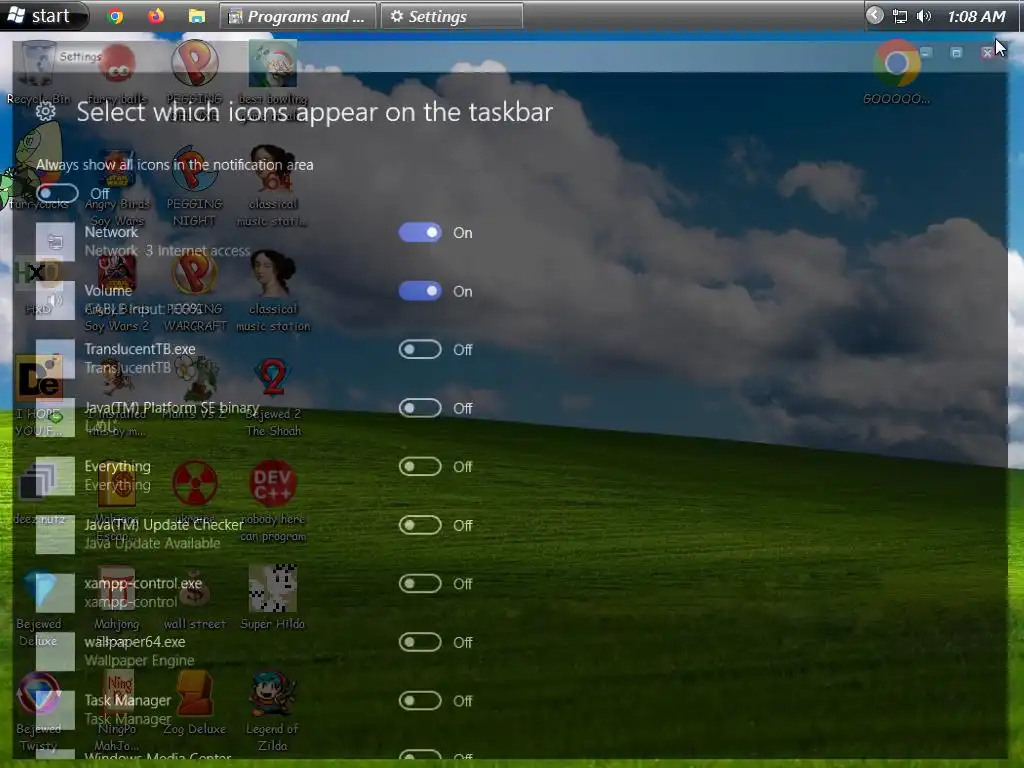Enable the Java(TM) Platform SE binary toggle
This screenshot has height=768, width=1024.
click(x=420, y=408)
